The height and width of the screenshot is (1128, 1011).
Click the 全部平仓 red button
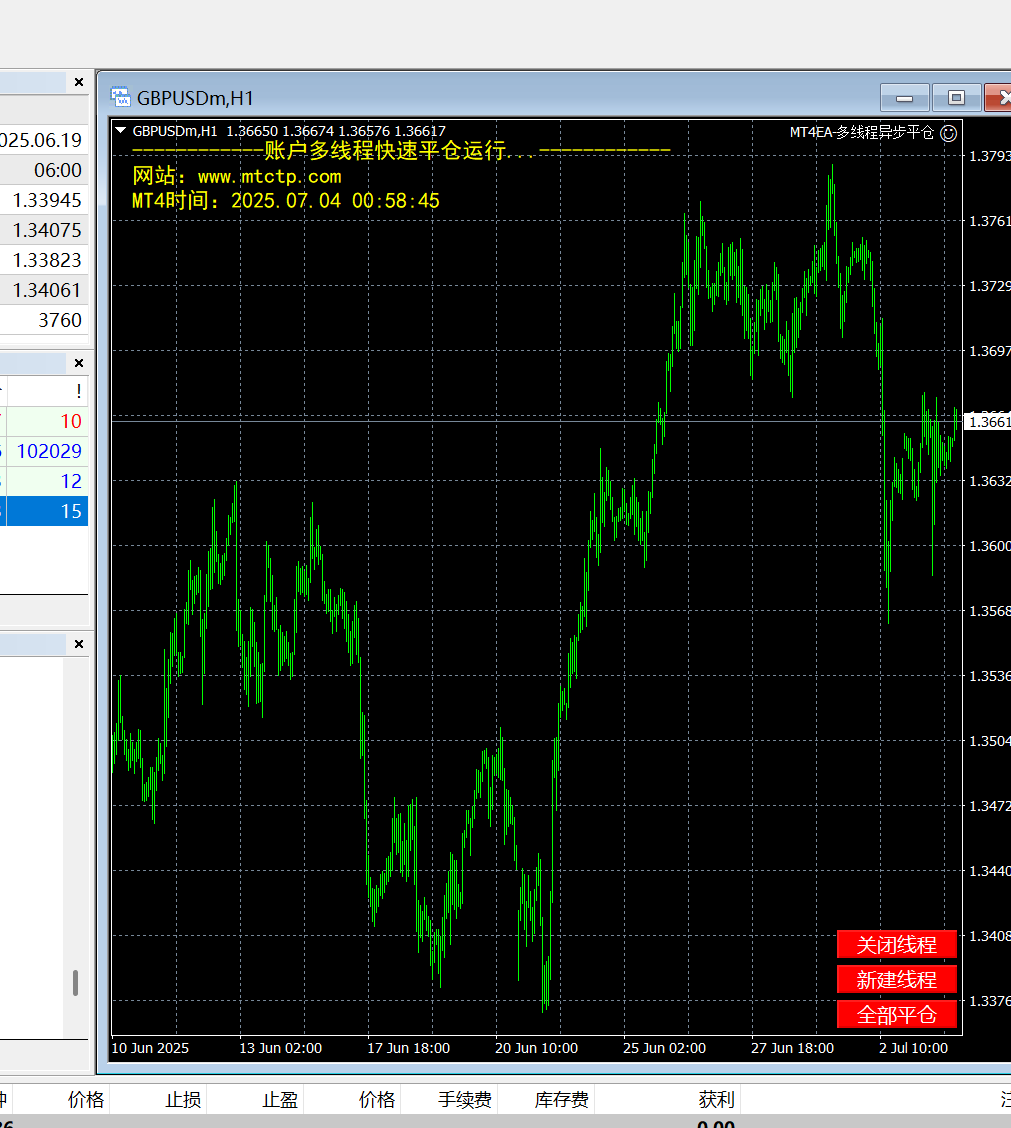897,1015
